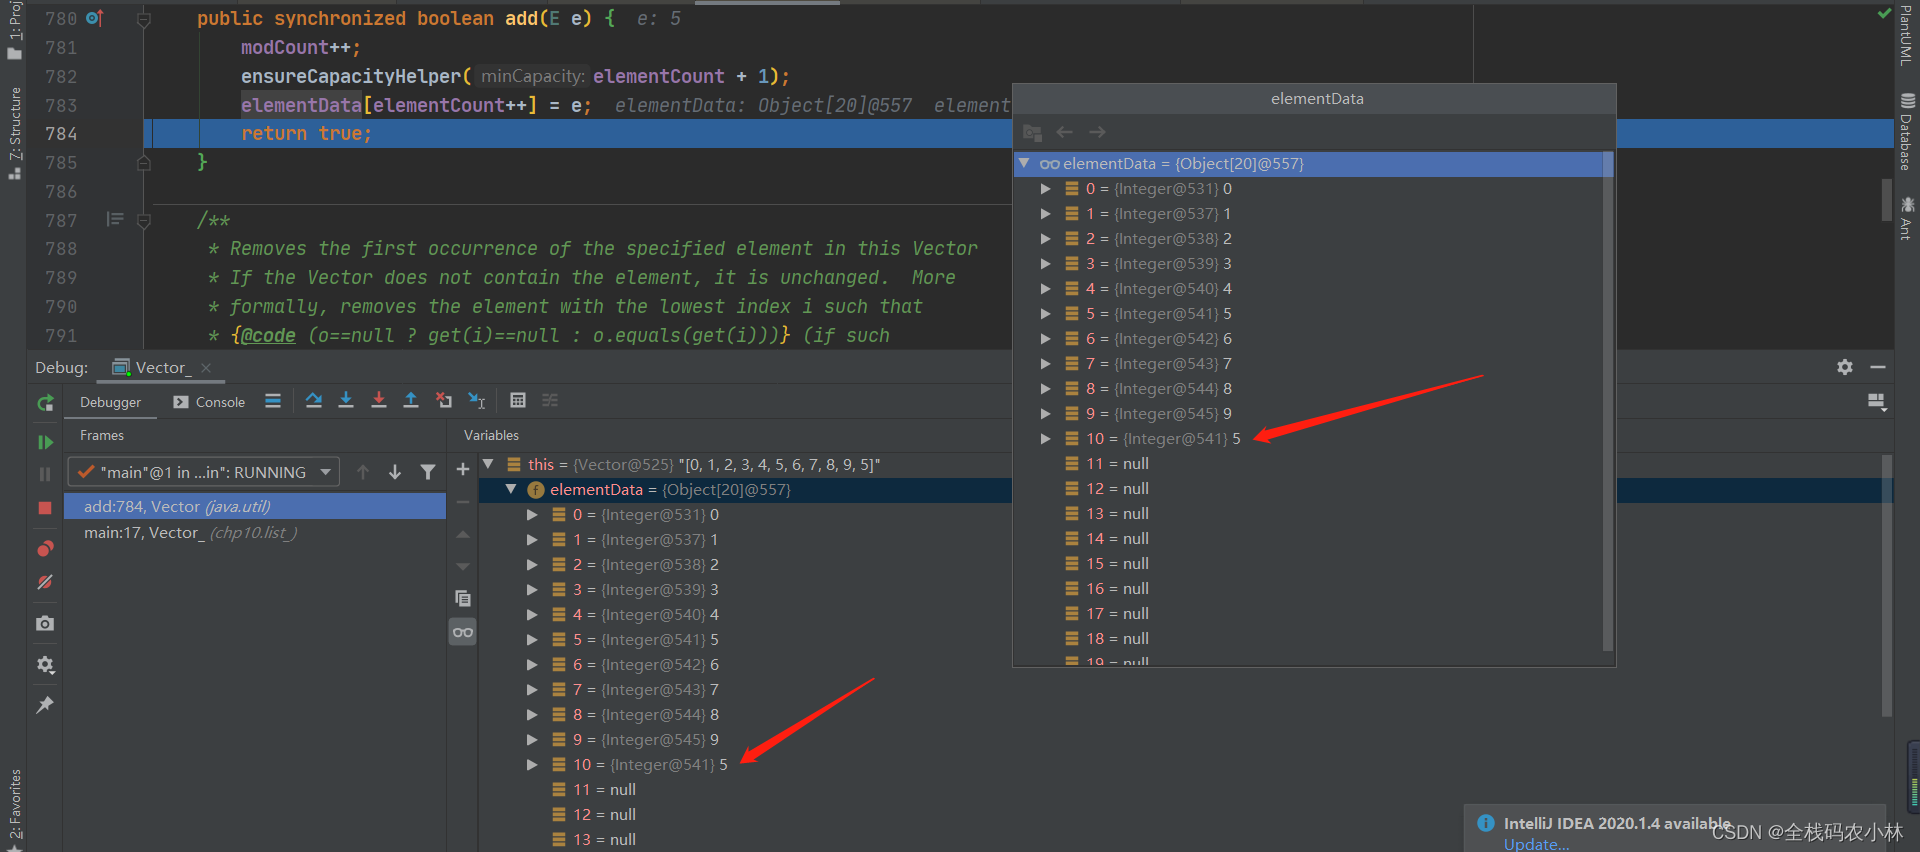Open Favorites tool window

(14, 810)
